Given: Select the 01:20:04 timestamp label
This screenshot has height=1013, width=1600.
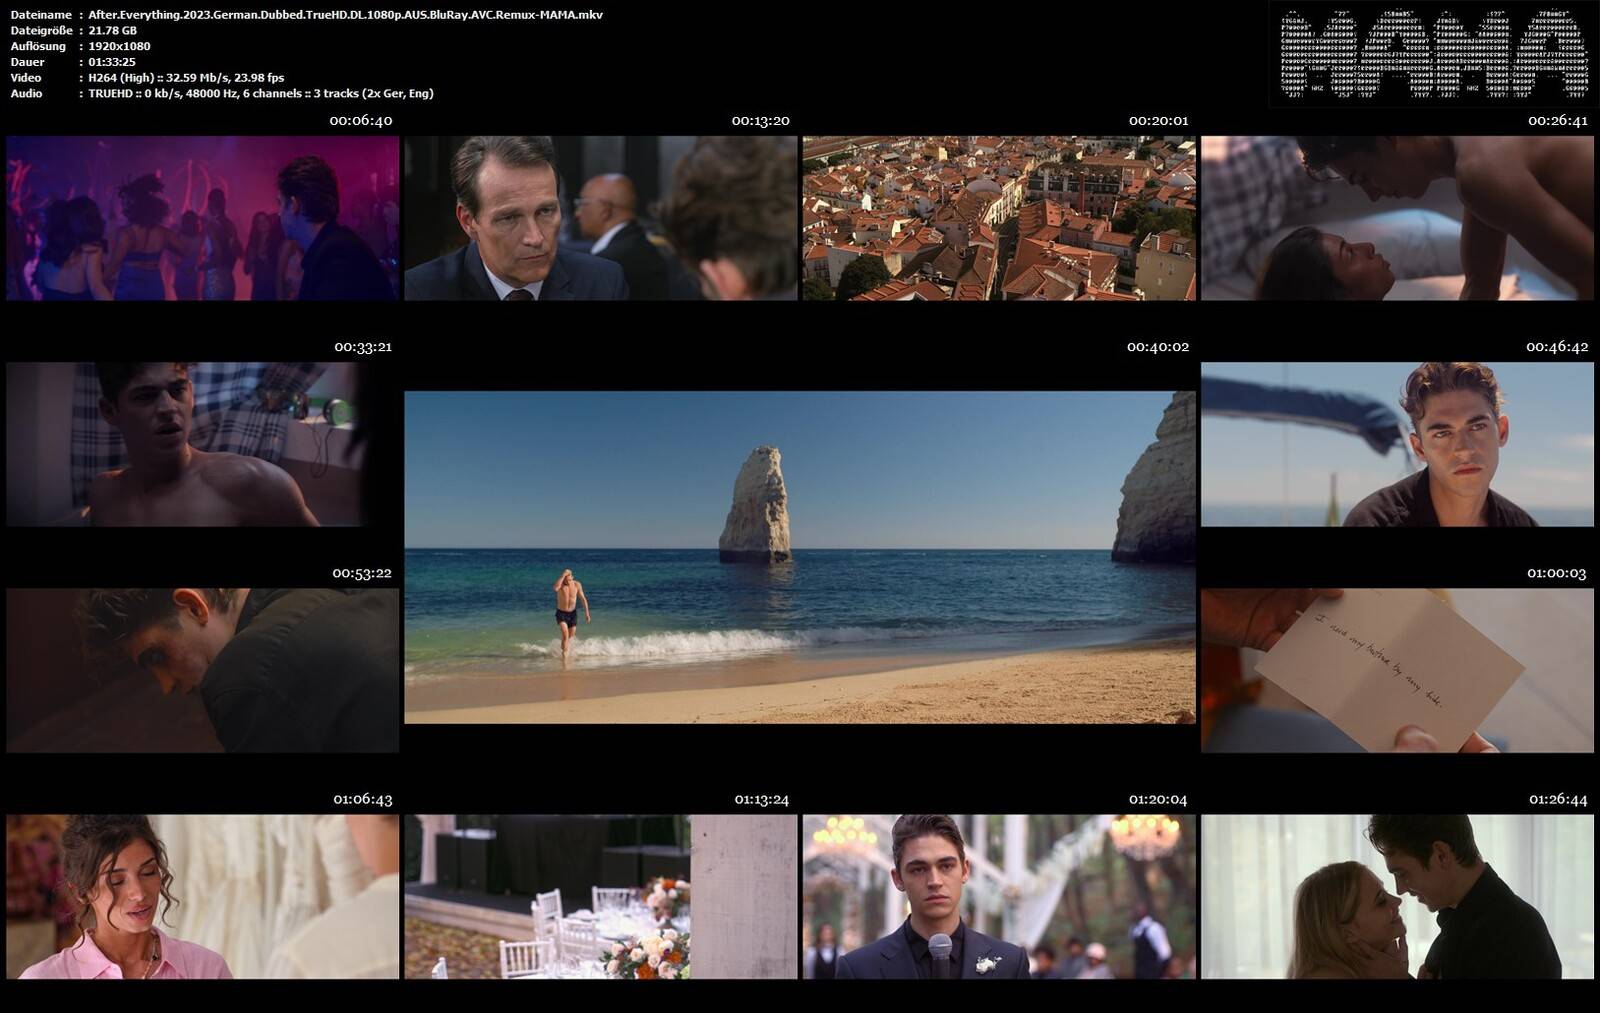Looking at the screenshot, I should [1158, 800].
